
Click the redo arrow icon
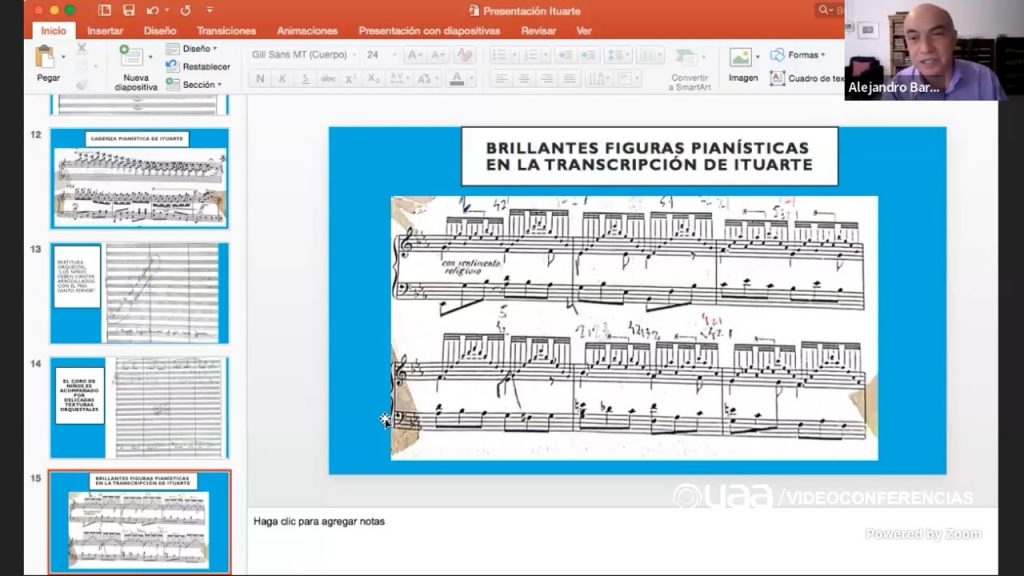[x=185, y=10]
